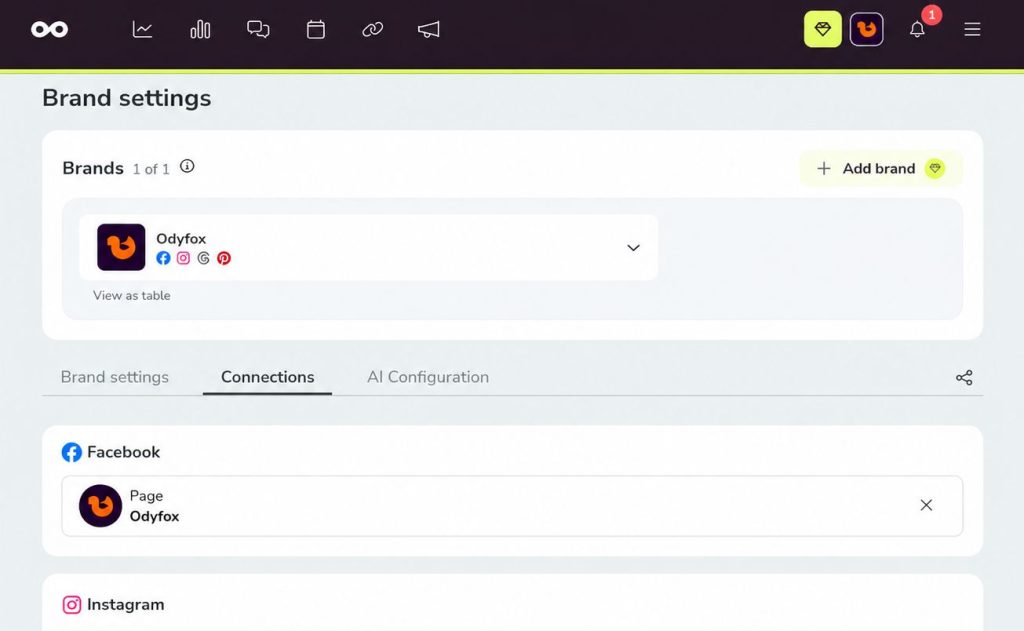
Task: Open the line chart analytics icon
Action: [x=142, y=29]
